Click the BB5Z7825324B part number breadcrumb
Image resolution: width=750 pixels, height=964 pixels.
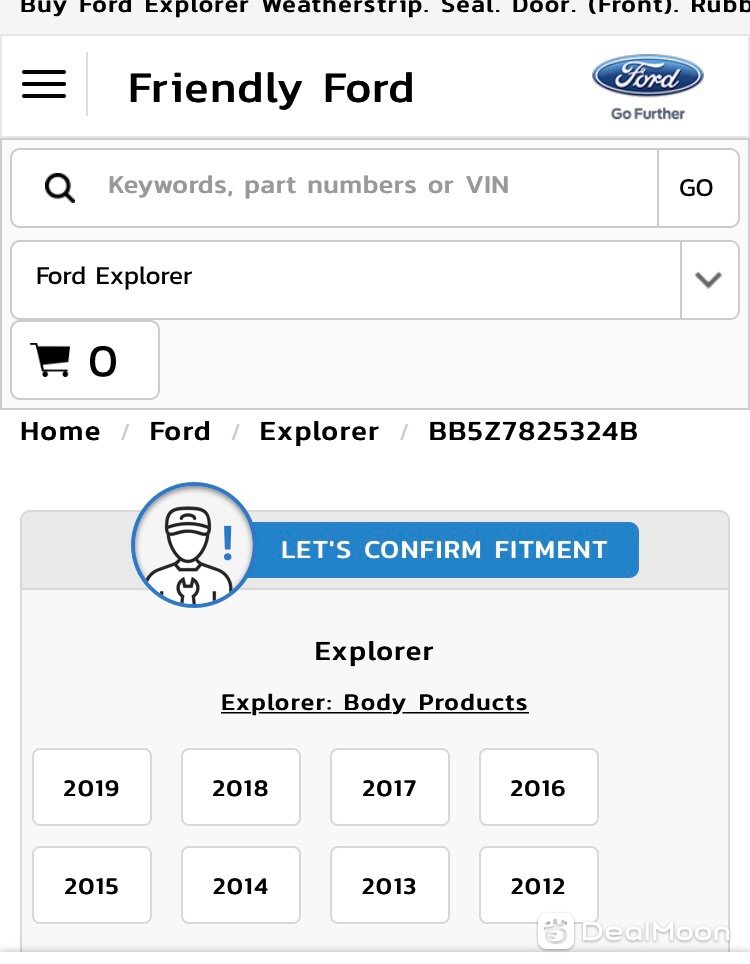click(x=533, y=431)
